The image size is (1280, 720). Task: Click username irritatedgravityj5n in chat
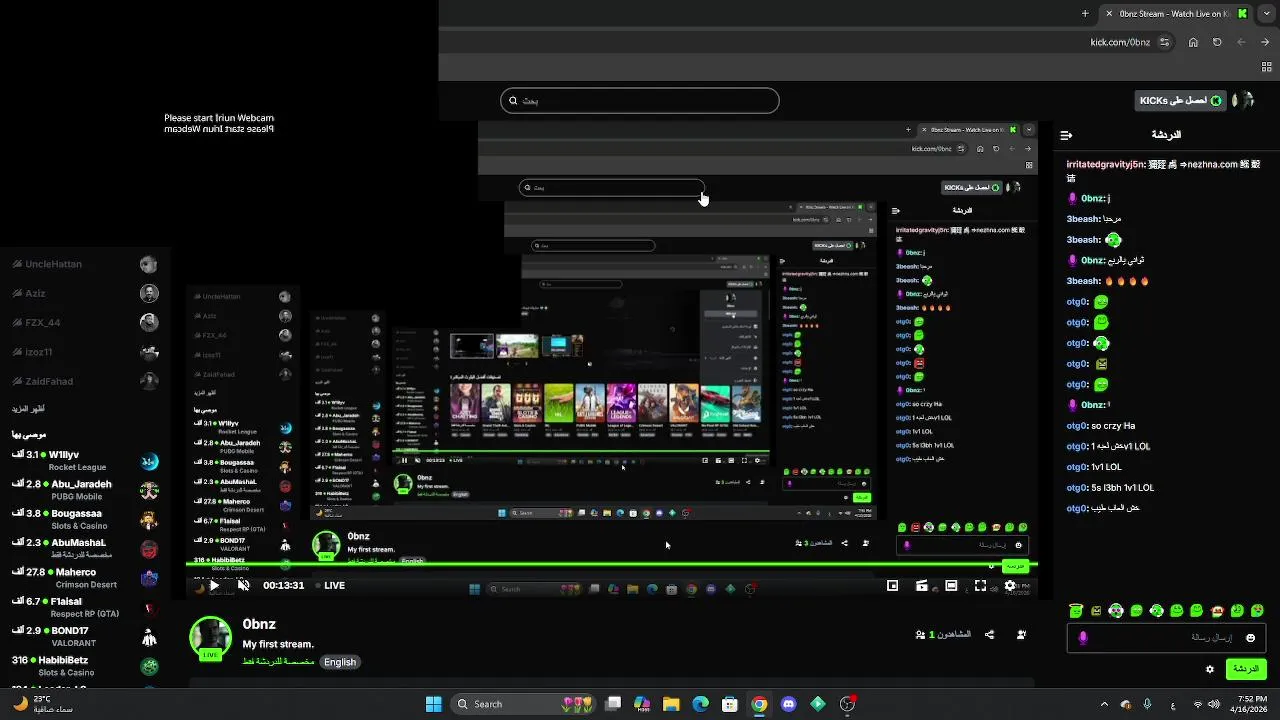click(1106, 164)
